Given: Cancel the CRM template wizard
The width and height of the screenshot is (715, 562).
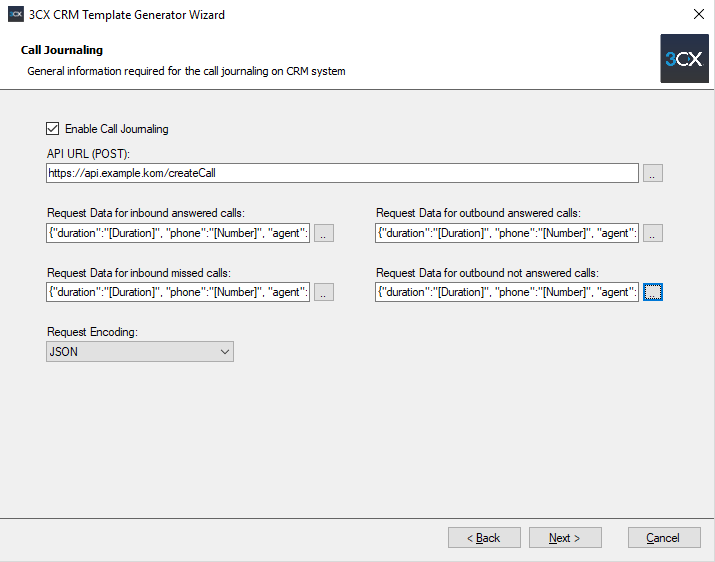Looking at the screenshot, I should pos(664,538).
